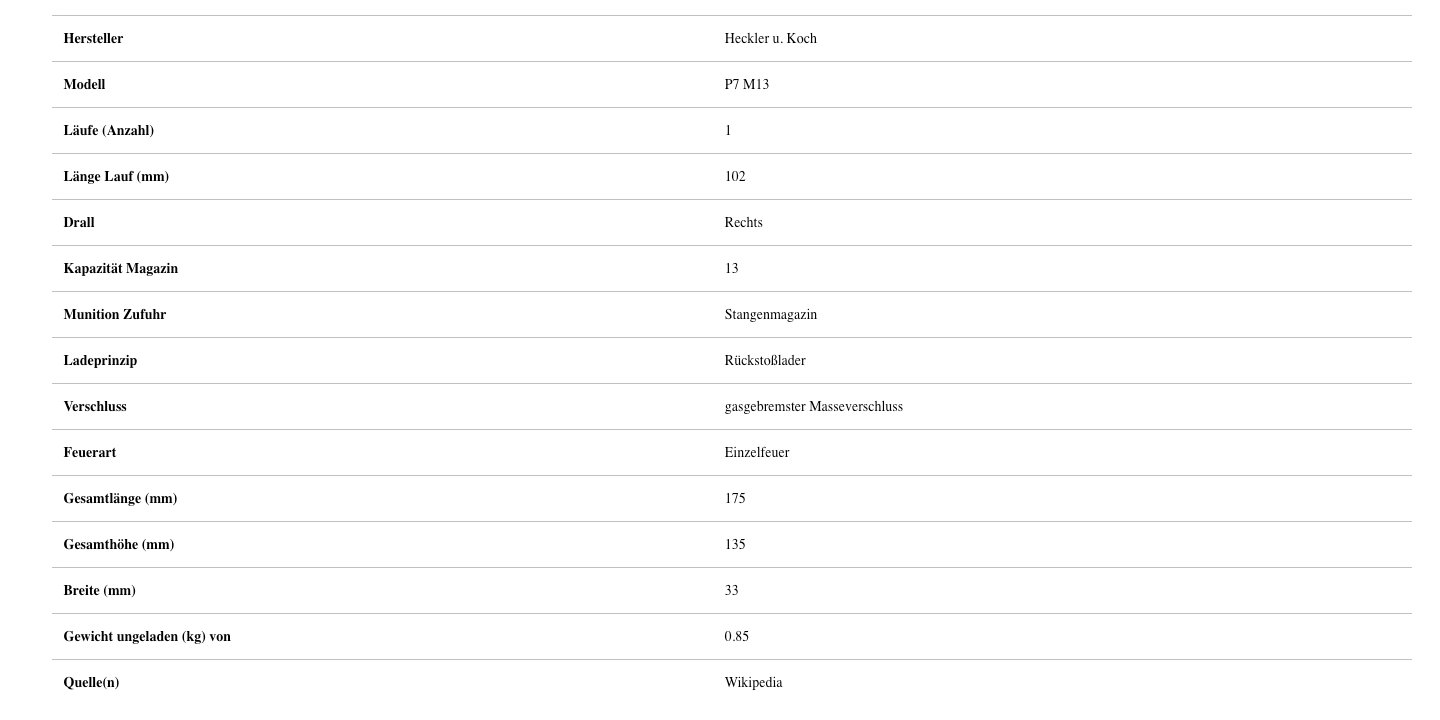Select the weight value 0.85
The image size is (1440, 720).
[736, 637]
